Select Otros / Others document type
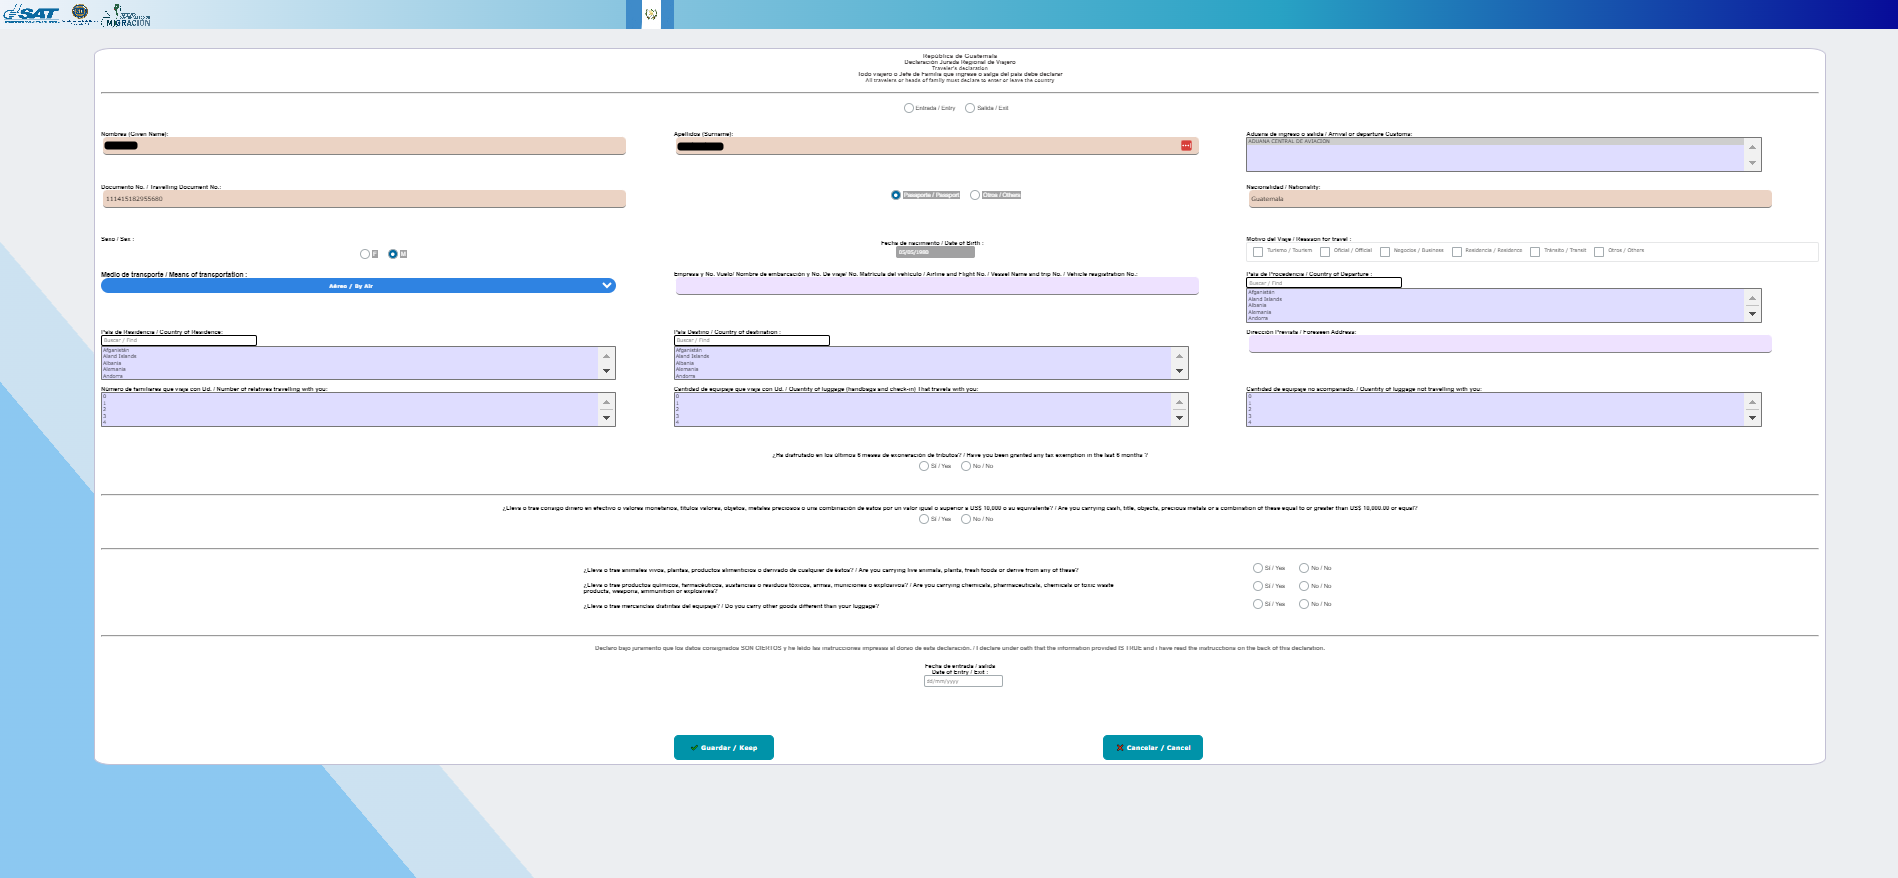 pyautogui.click(x=975, y=195)
